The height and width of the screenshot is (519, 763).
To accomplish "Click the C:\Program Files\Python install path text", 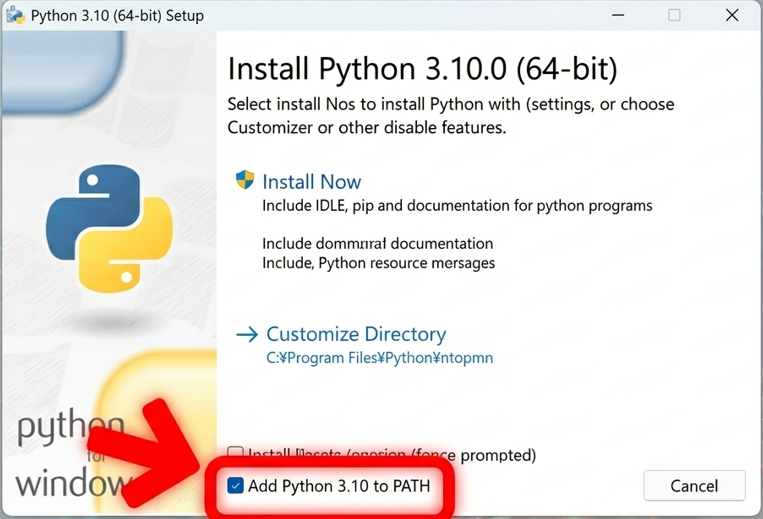I will (x=379, y=357).
